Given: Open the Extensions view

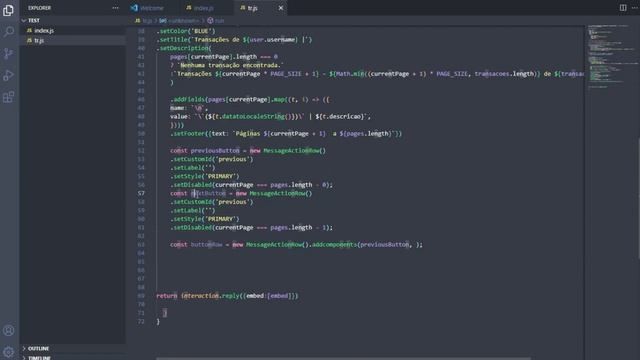Looking at the screenshot, I should pos(8,97).
